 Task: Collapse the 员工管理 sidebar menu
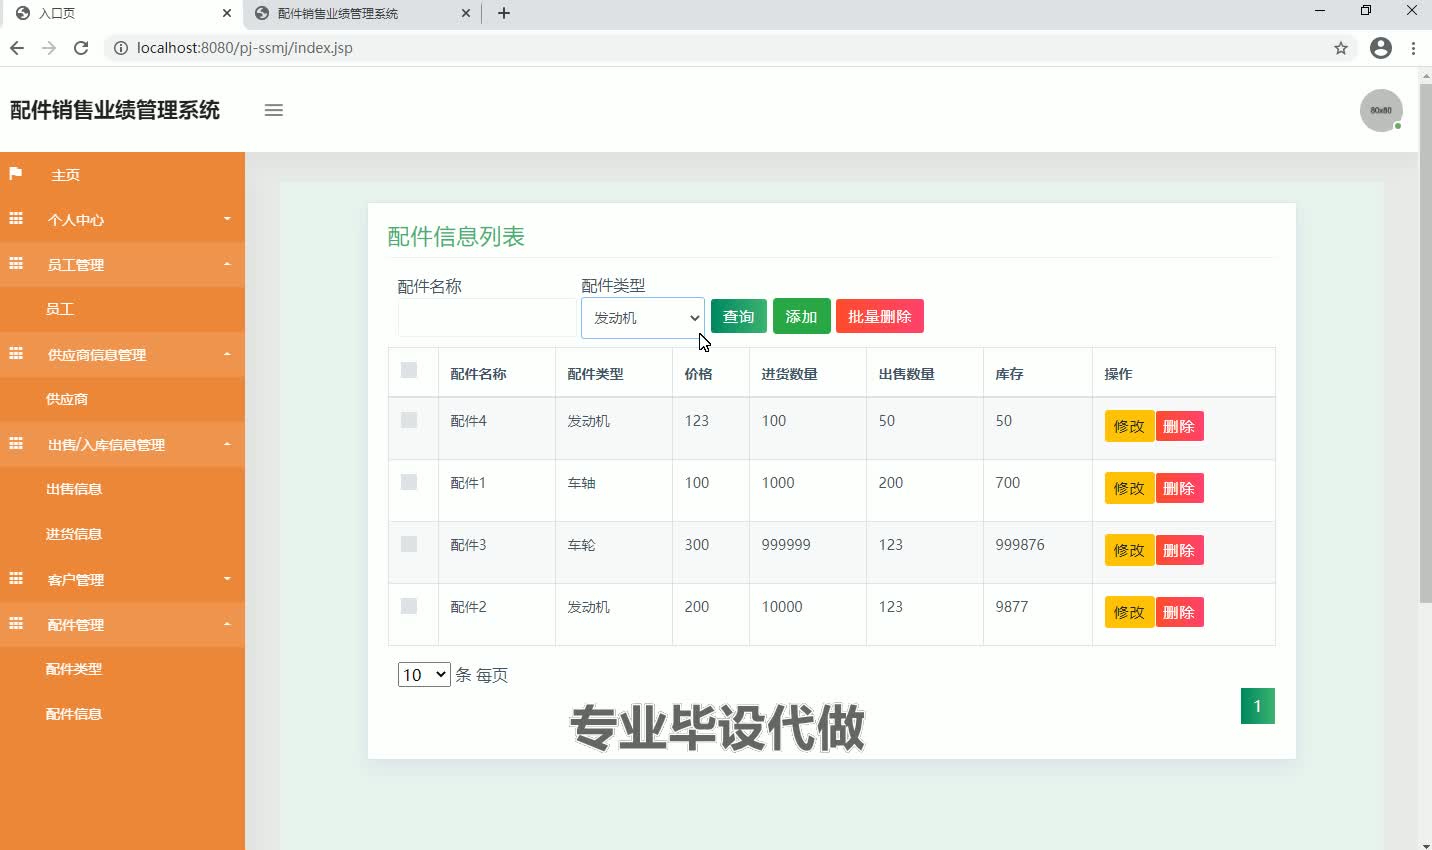122,264
